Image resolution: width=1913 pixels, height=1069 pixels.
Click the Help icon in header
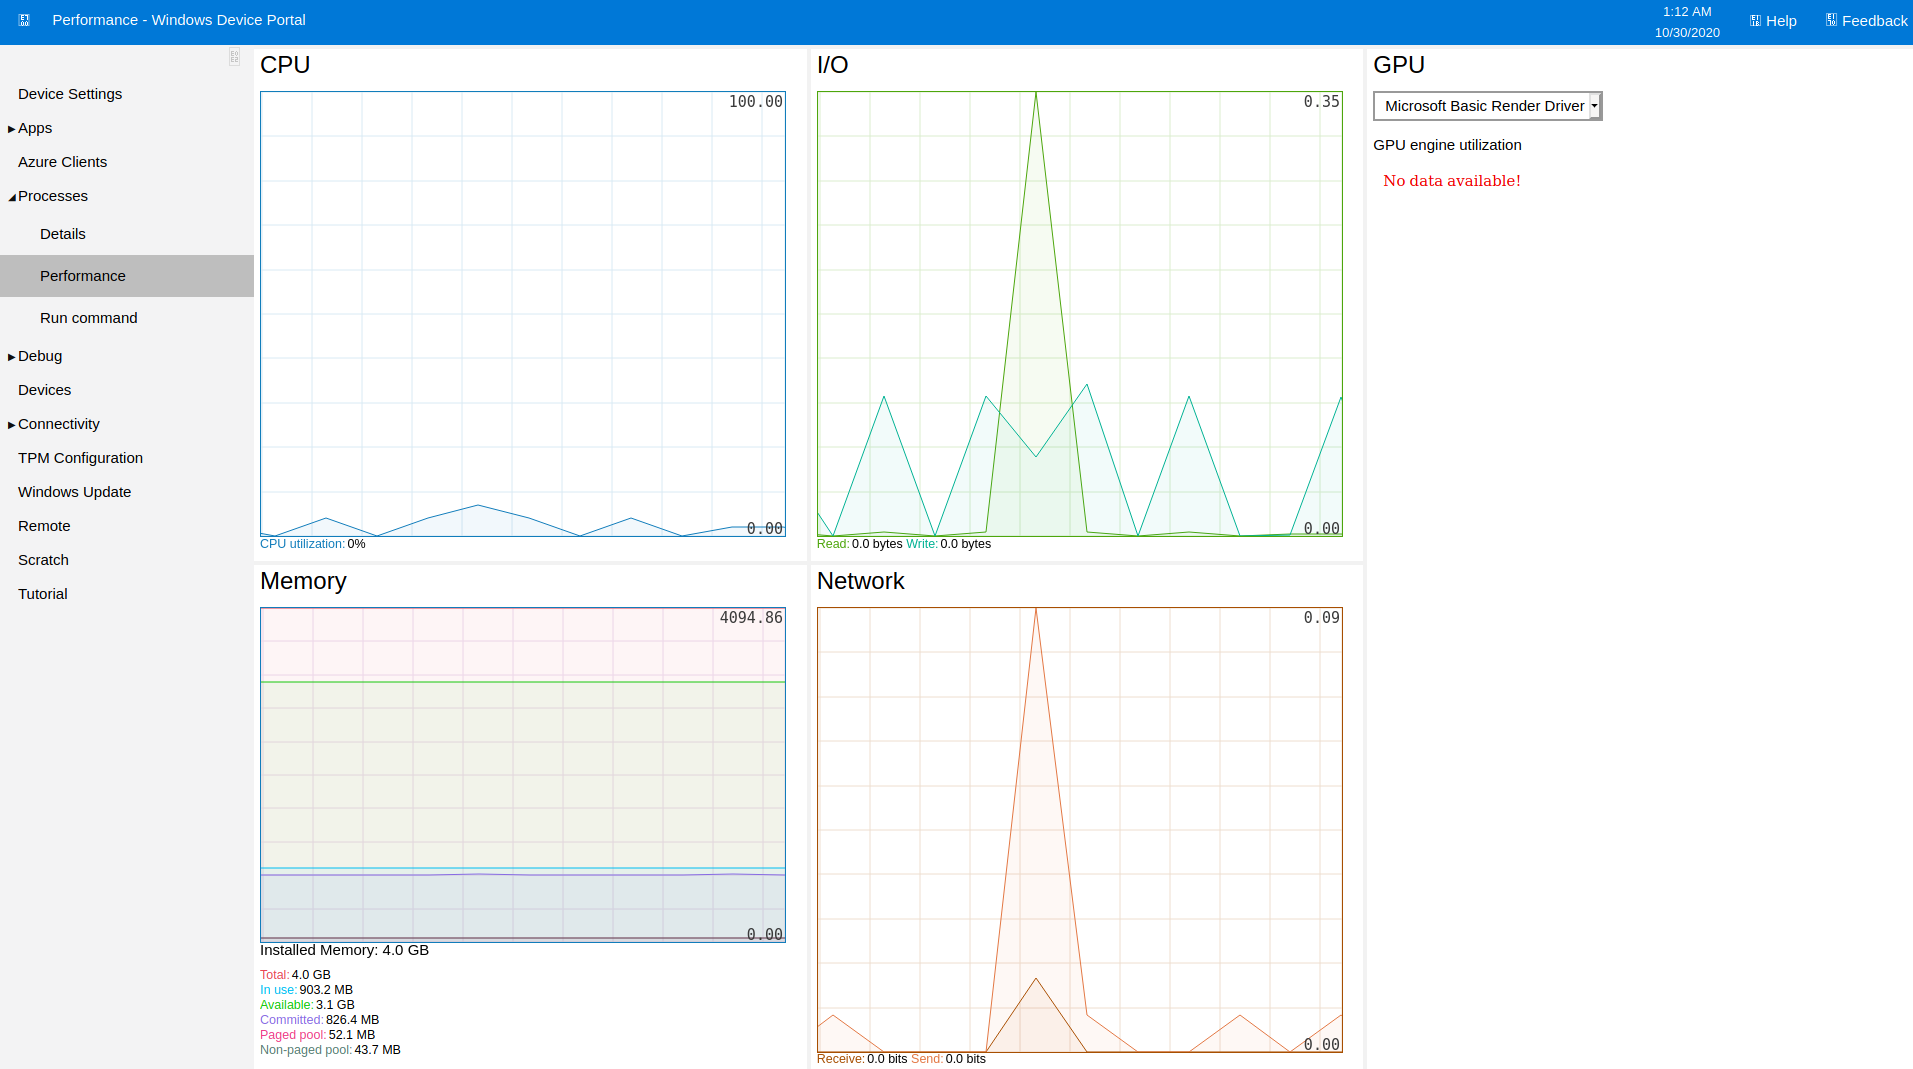(1755, 21)
